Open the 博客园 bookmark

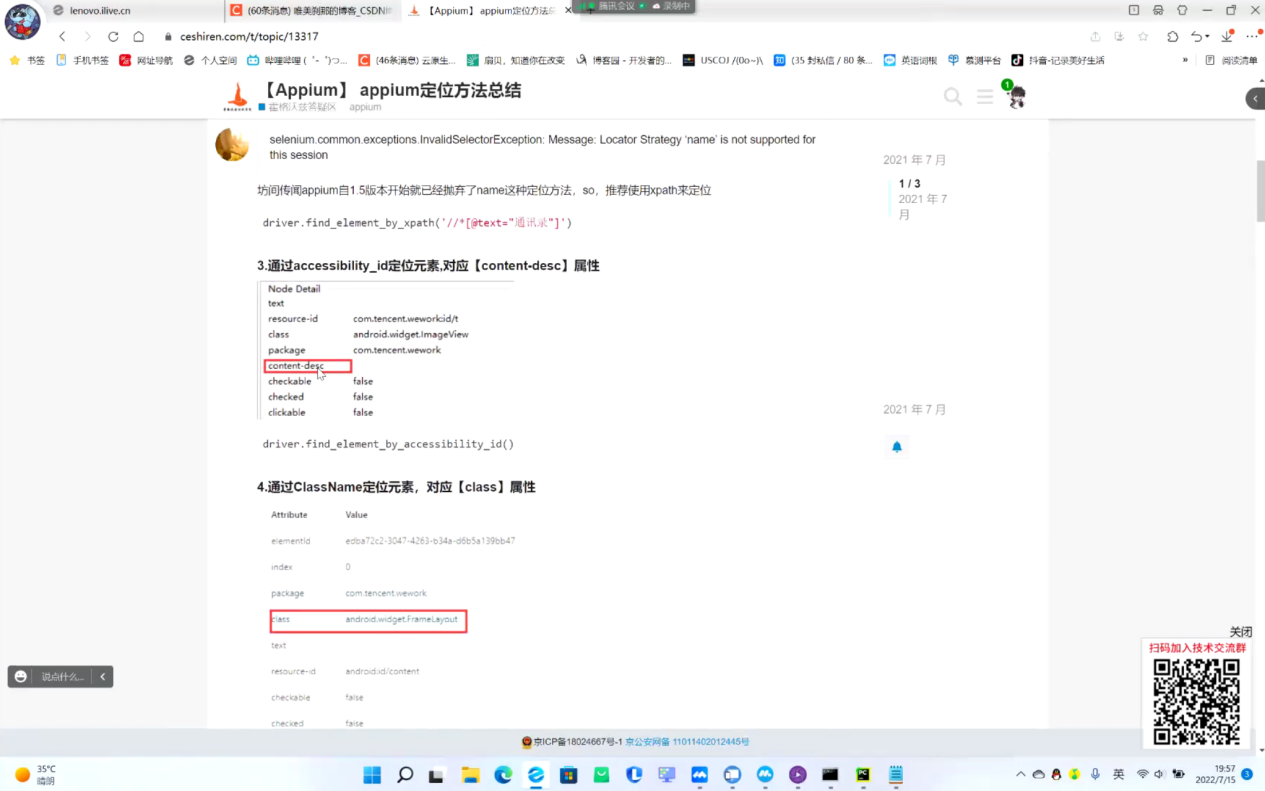624,60
